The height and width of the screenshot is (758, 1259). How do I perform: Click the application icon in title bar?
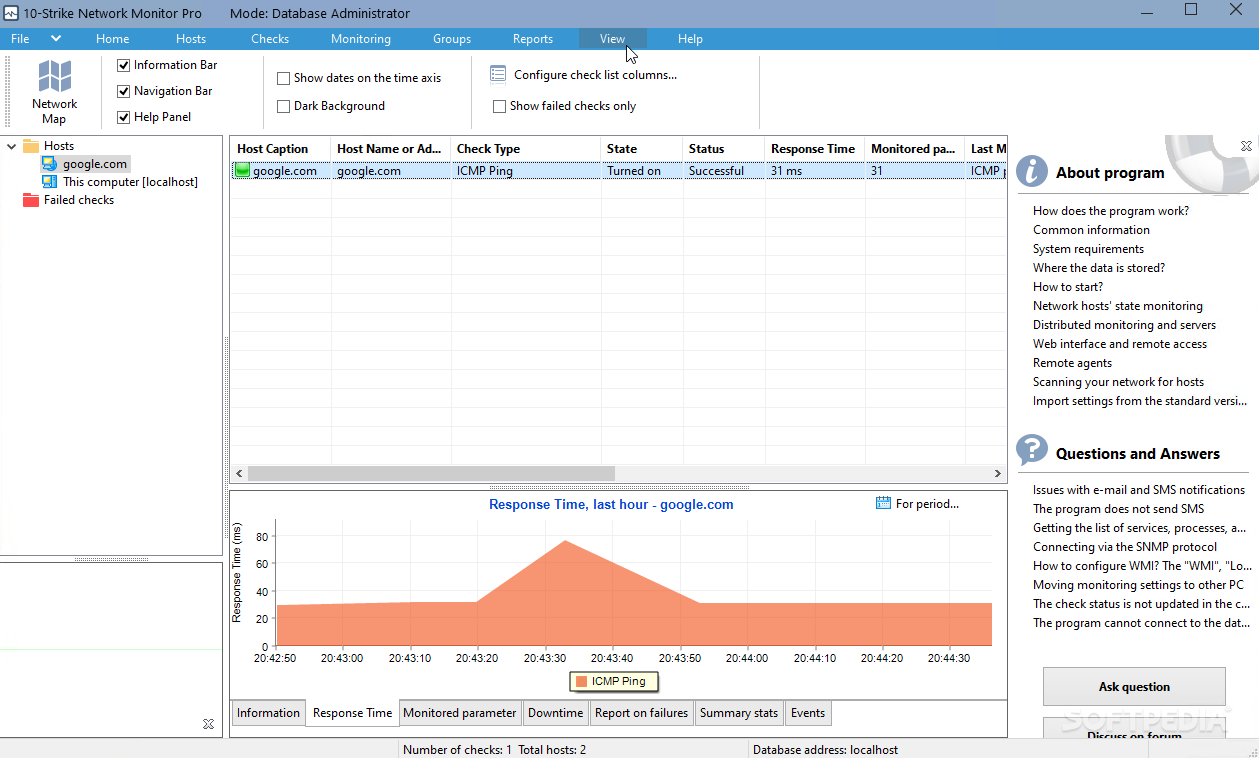coord(11,13)
